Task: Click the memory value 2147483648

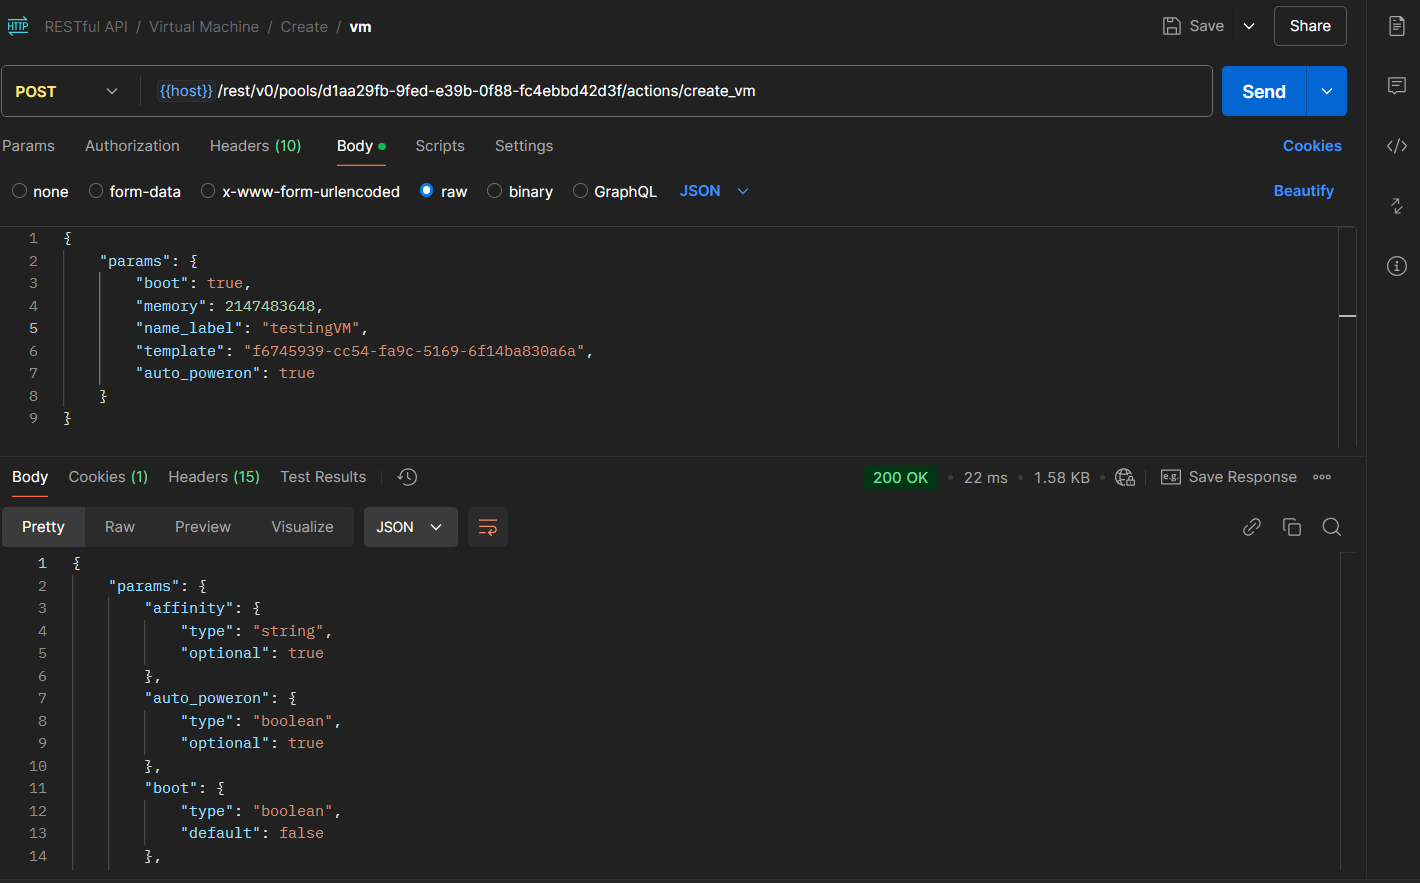Action: point(270,306)
